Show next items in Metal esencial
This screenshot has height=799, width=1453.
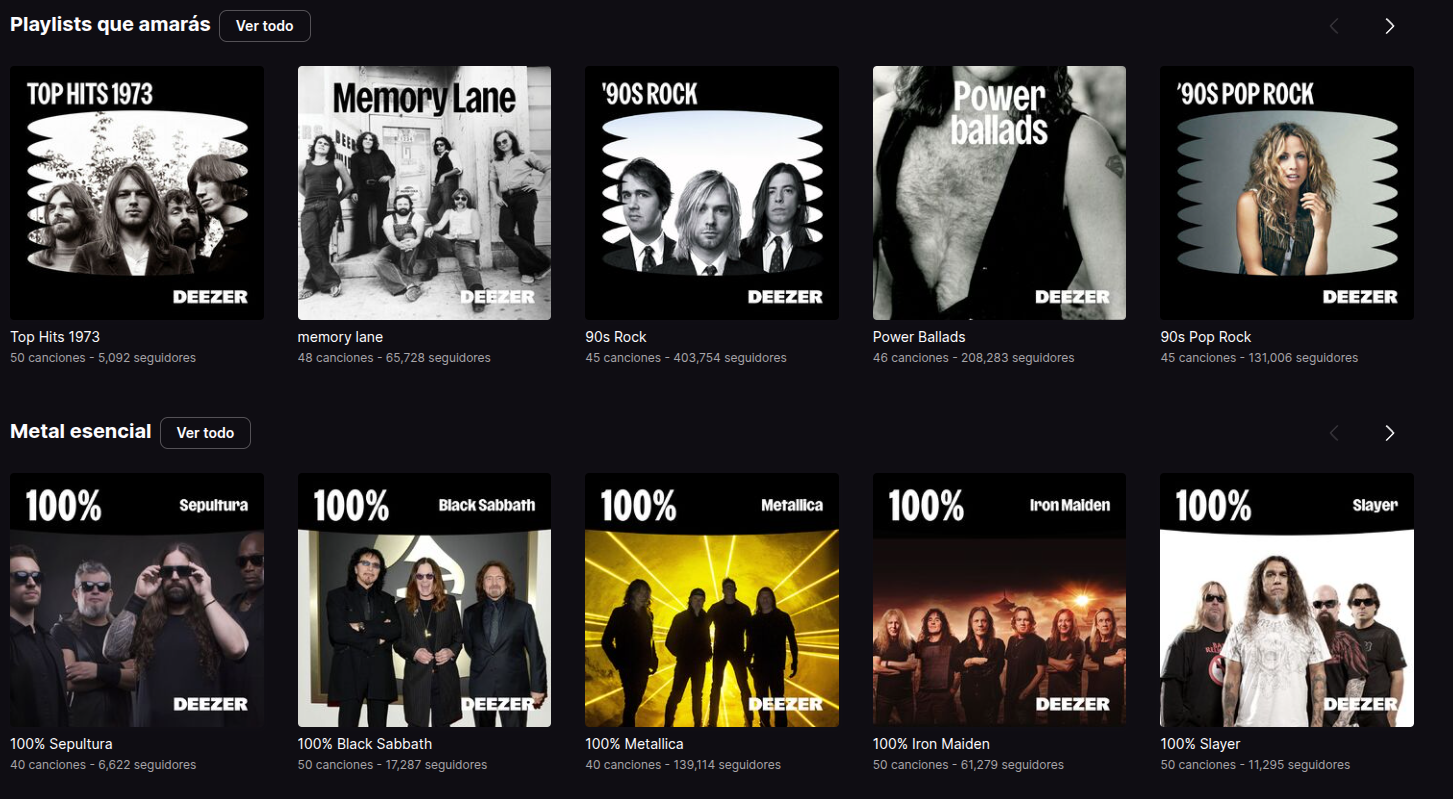[1389, 433]
